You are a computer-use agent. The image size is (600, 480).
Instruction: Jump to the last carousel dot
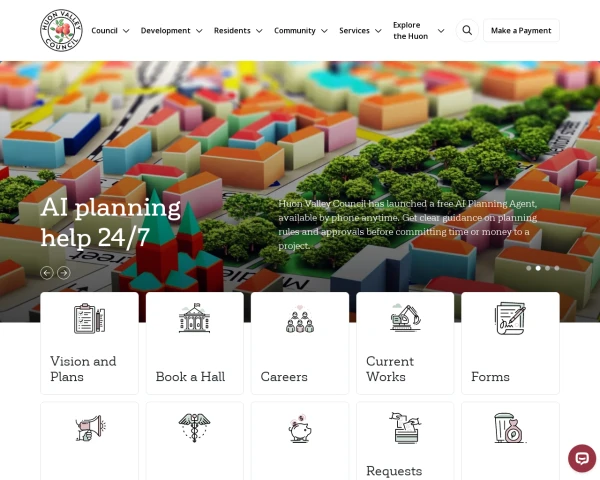tap(557, 268)
